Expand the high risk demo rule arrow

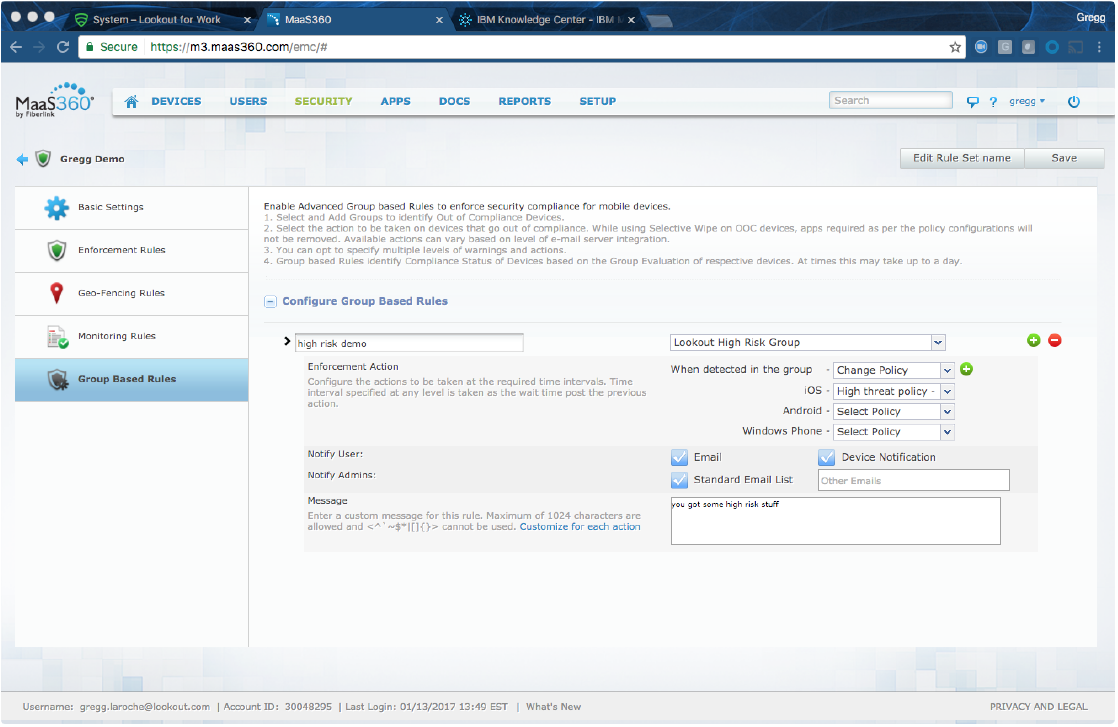[x=287, y=342]
